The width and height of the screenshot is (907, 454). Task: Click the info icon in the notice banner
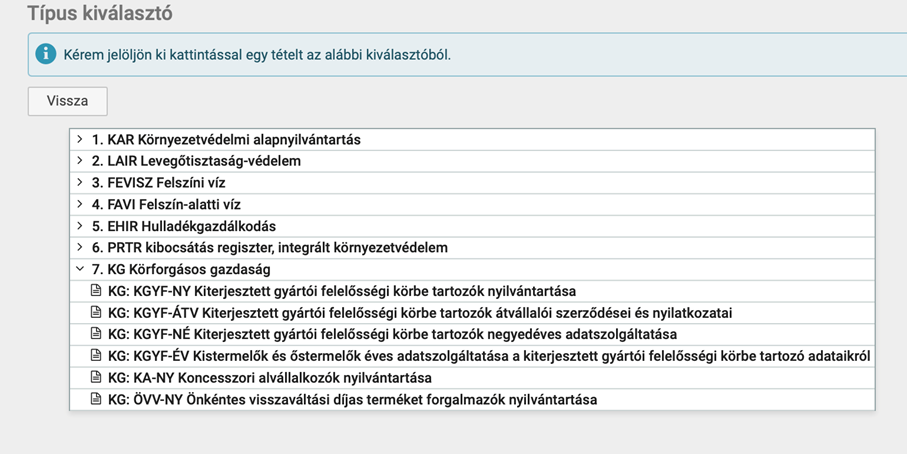tap(45, 54)
